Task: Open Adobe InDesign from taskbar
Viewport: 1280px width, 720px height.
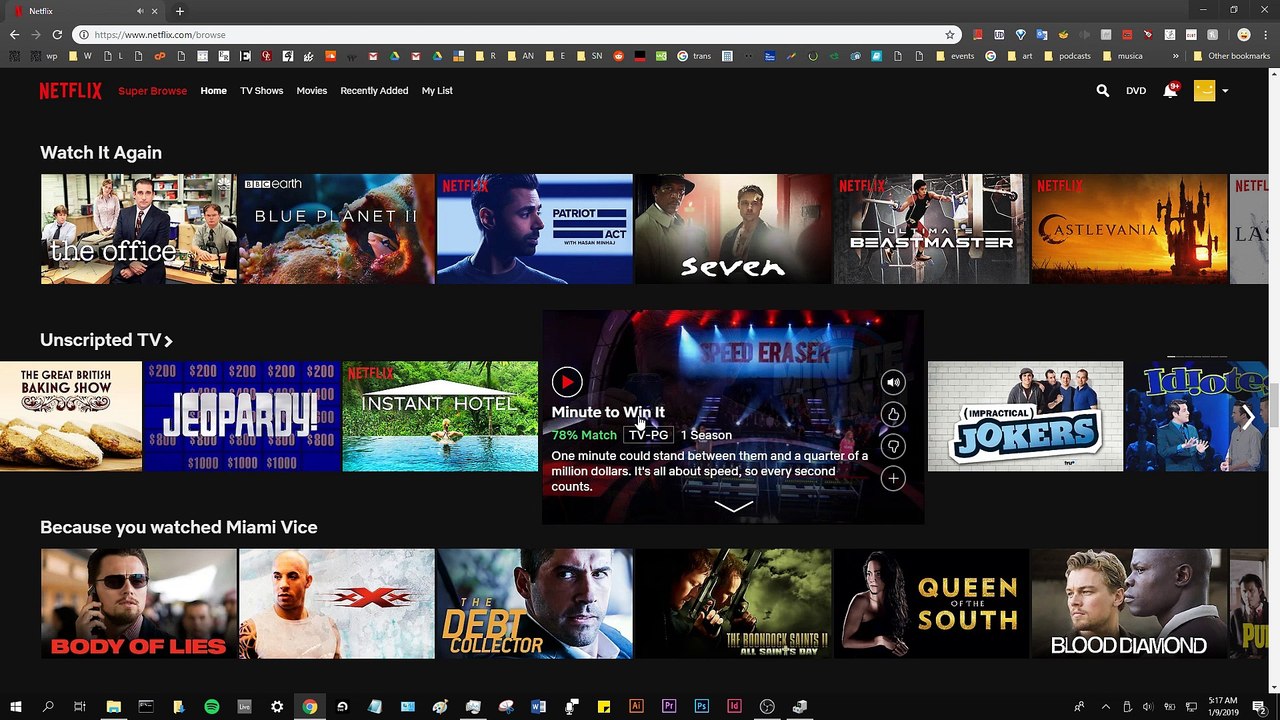Action: click(x=734, y=707)
